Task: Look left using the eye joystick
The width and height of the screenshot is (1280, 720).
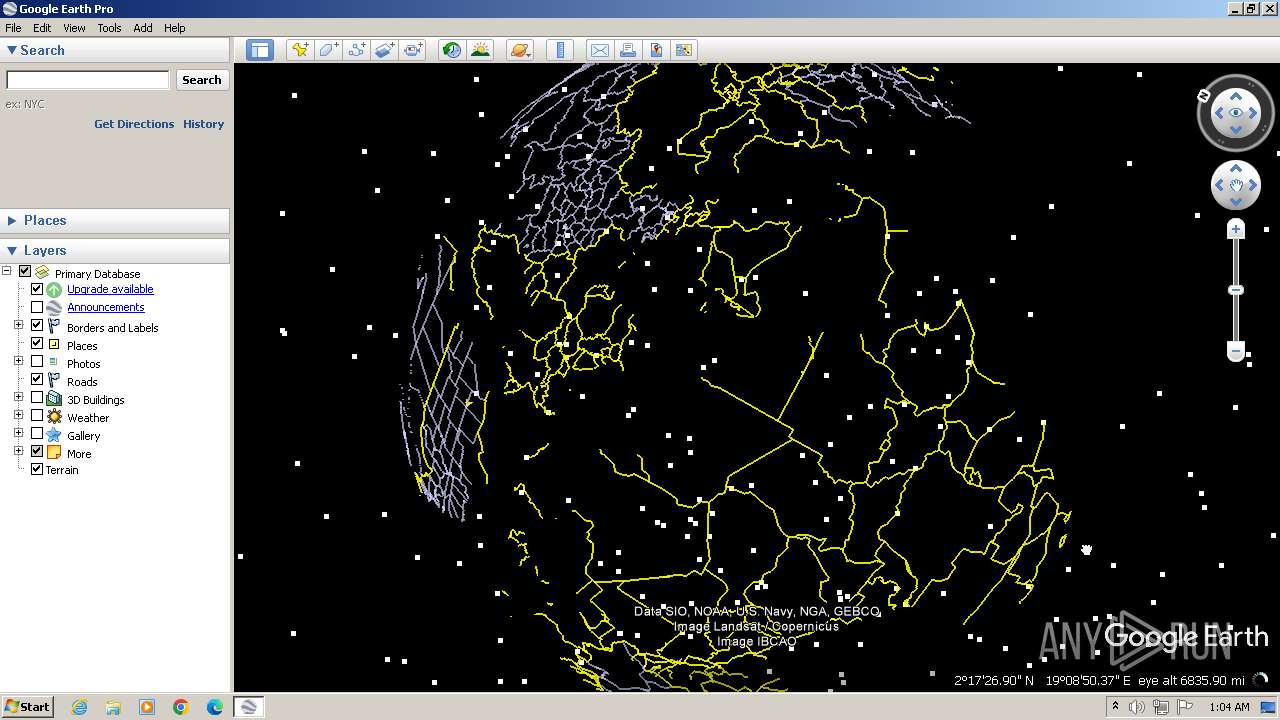Action: 1219,113
